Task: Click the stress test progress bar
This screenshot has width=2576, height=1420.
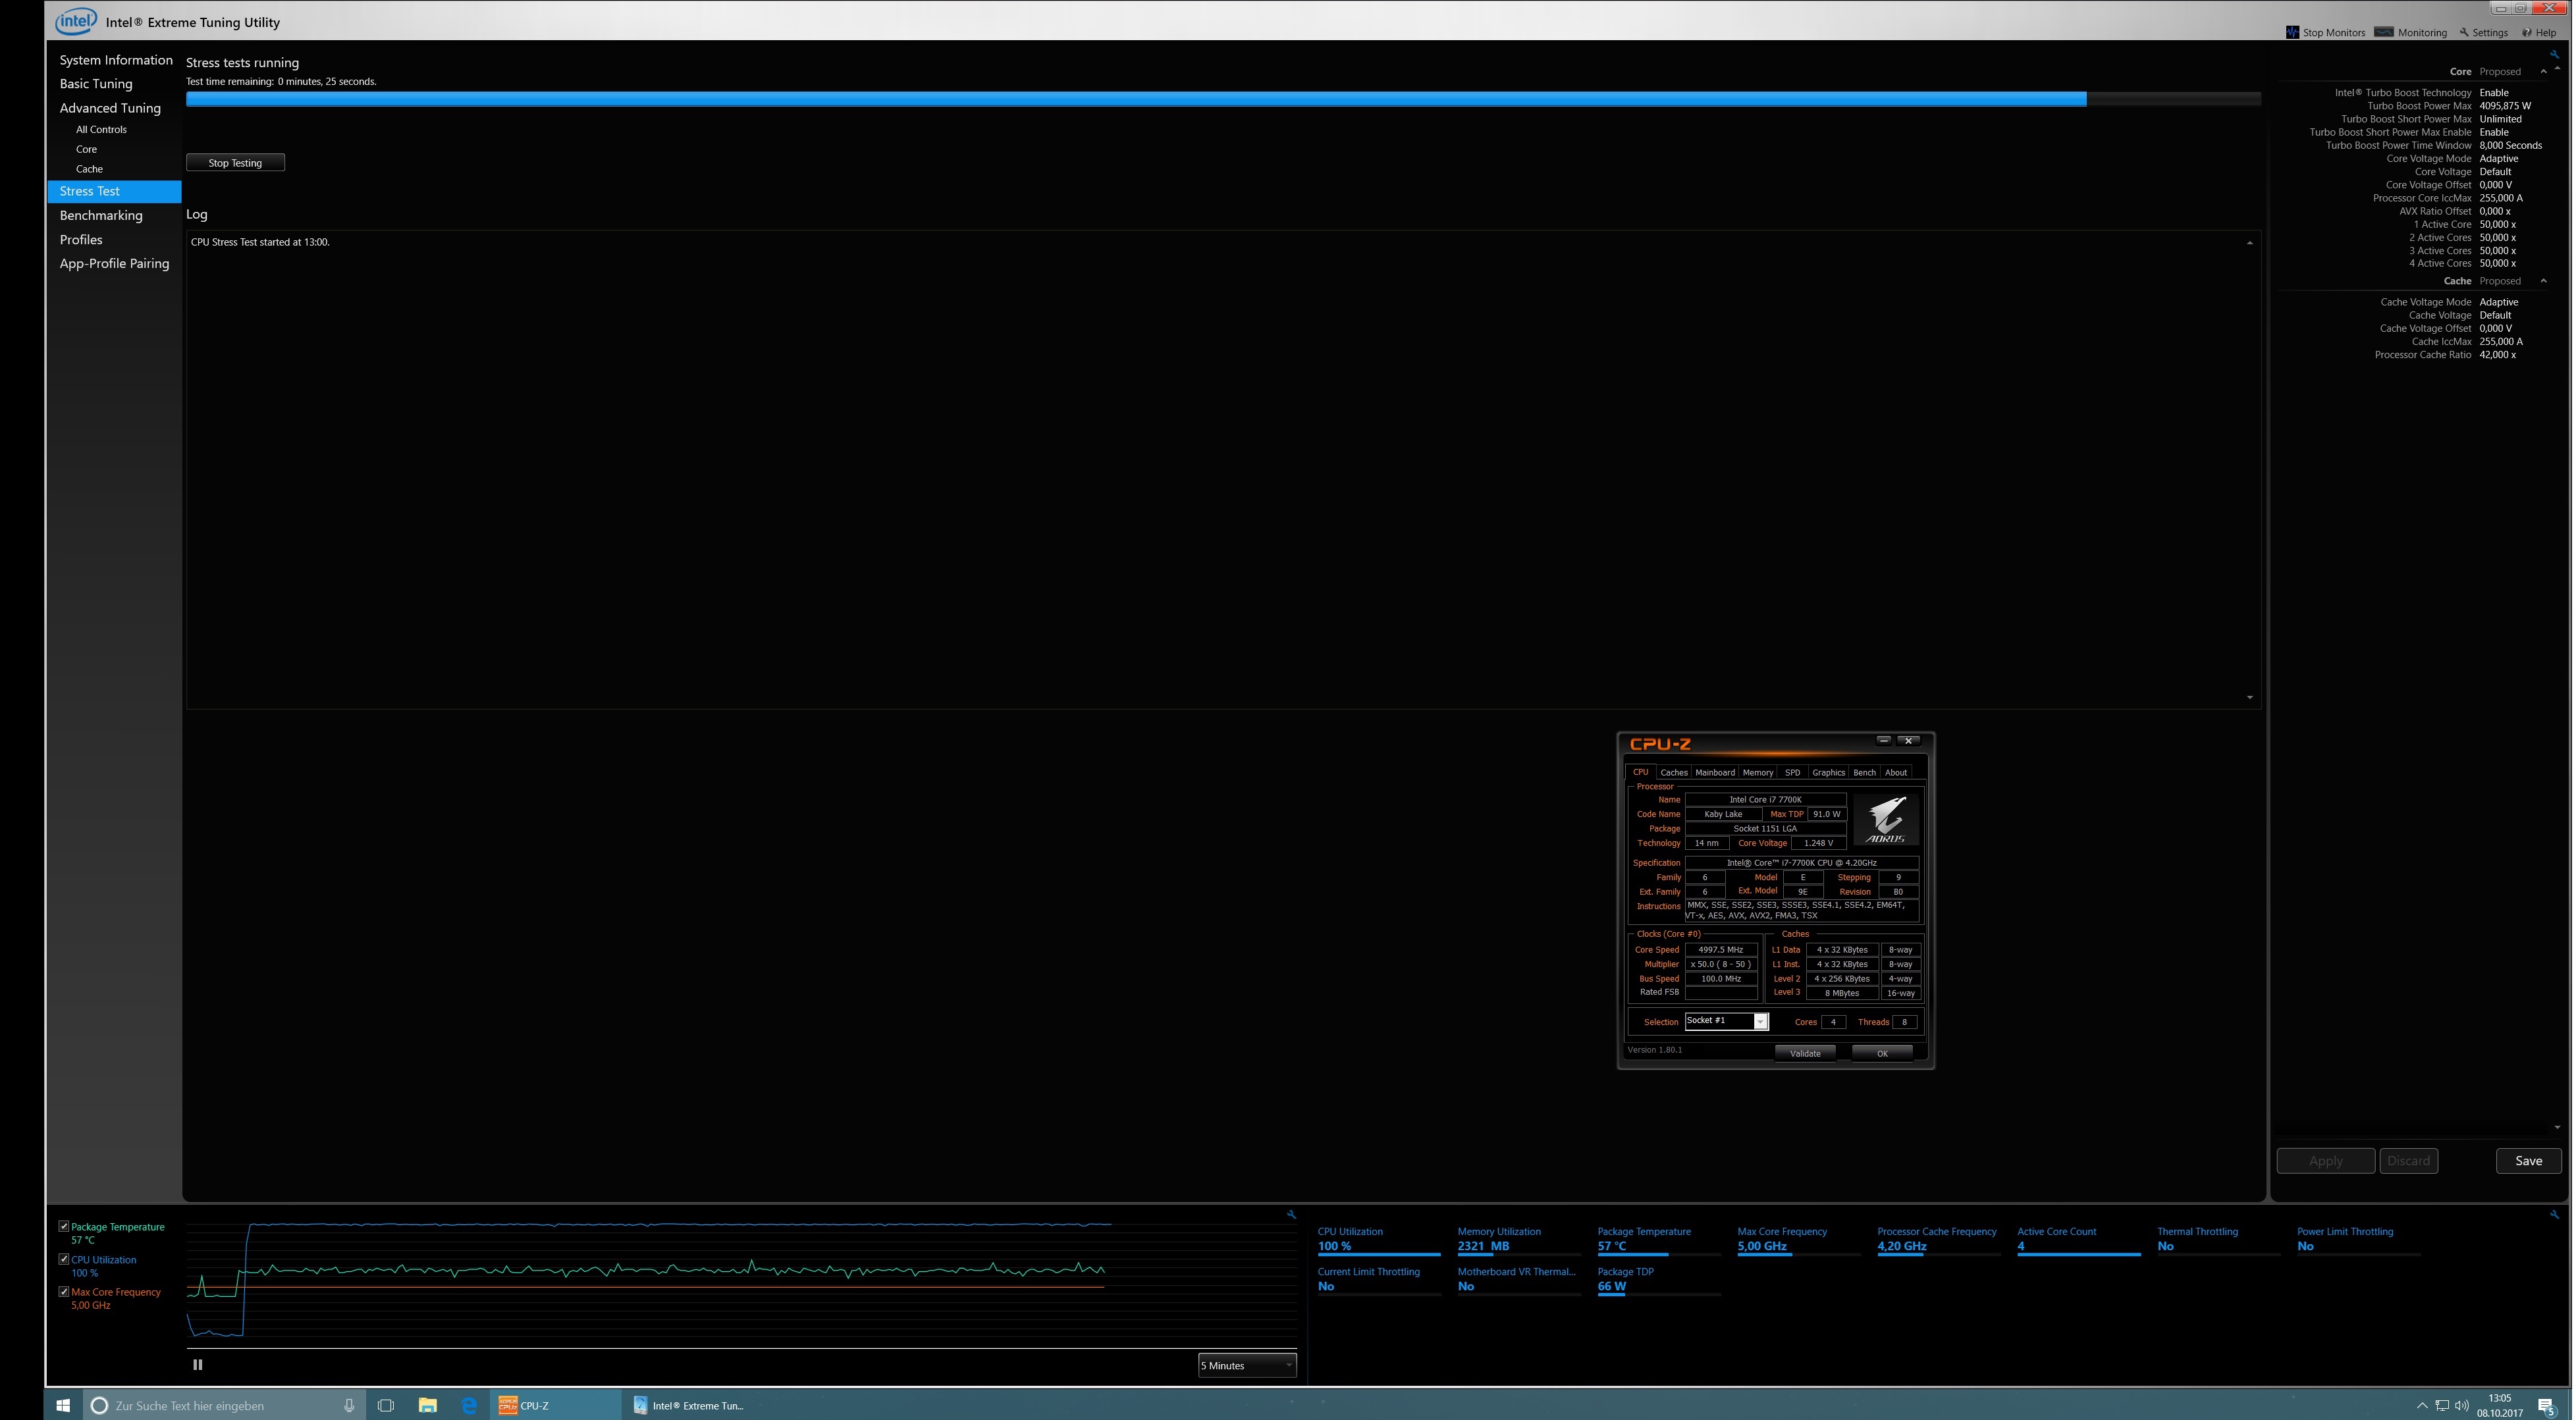Action: click(1222, 99)
